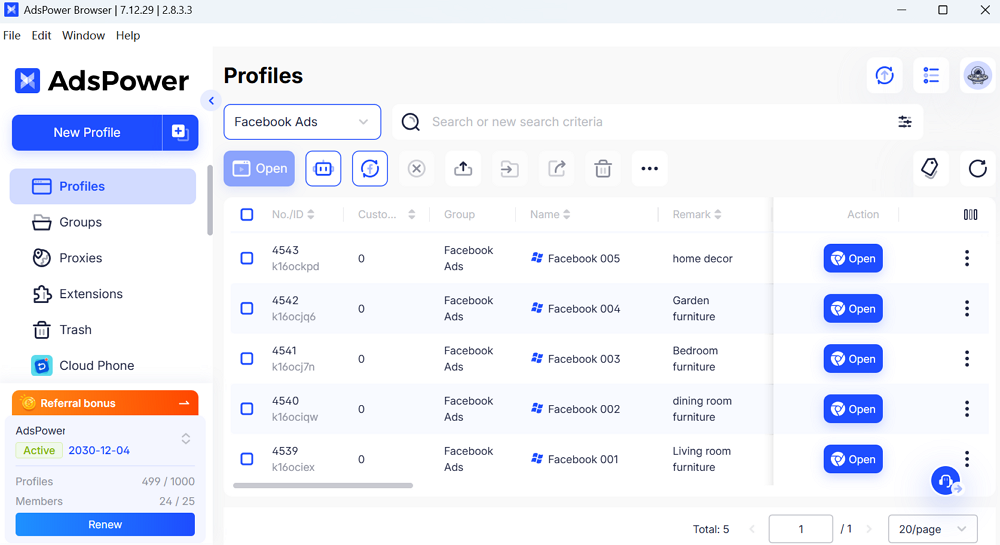Collapse the sidebar with the chevron arrow
This screenshot has width=1000, height=545.
(210, 100)
